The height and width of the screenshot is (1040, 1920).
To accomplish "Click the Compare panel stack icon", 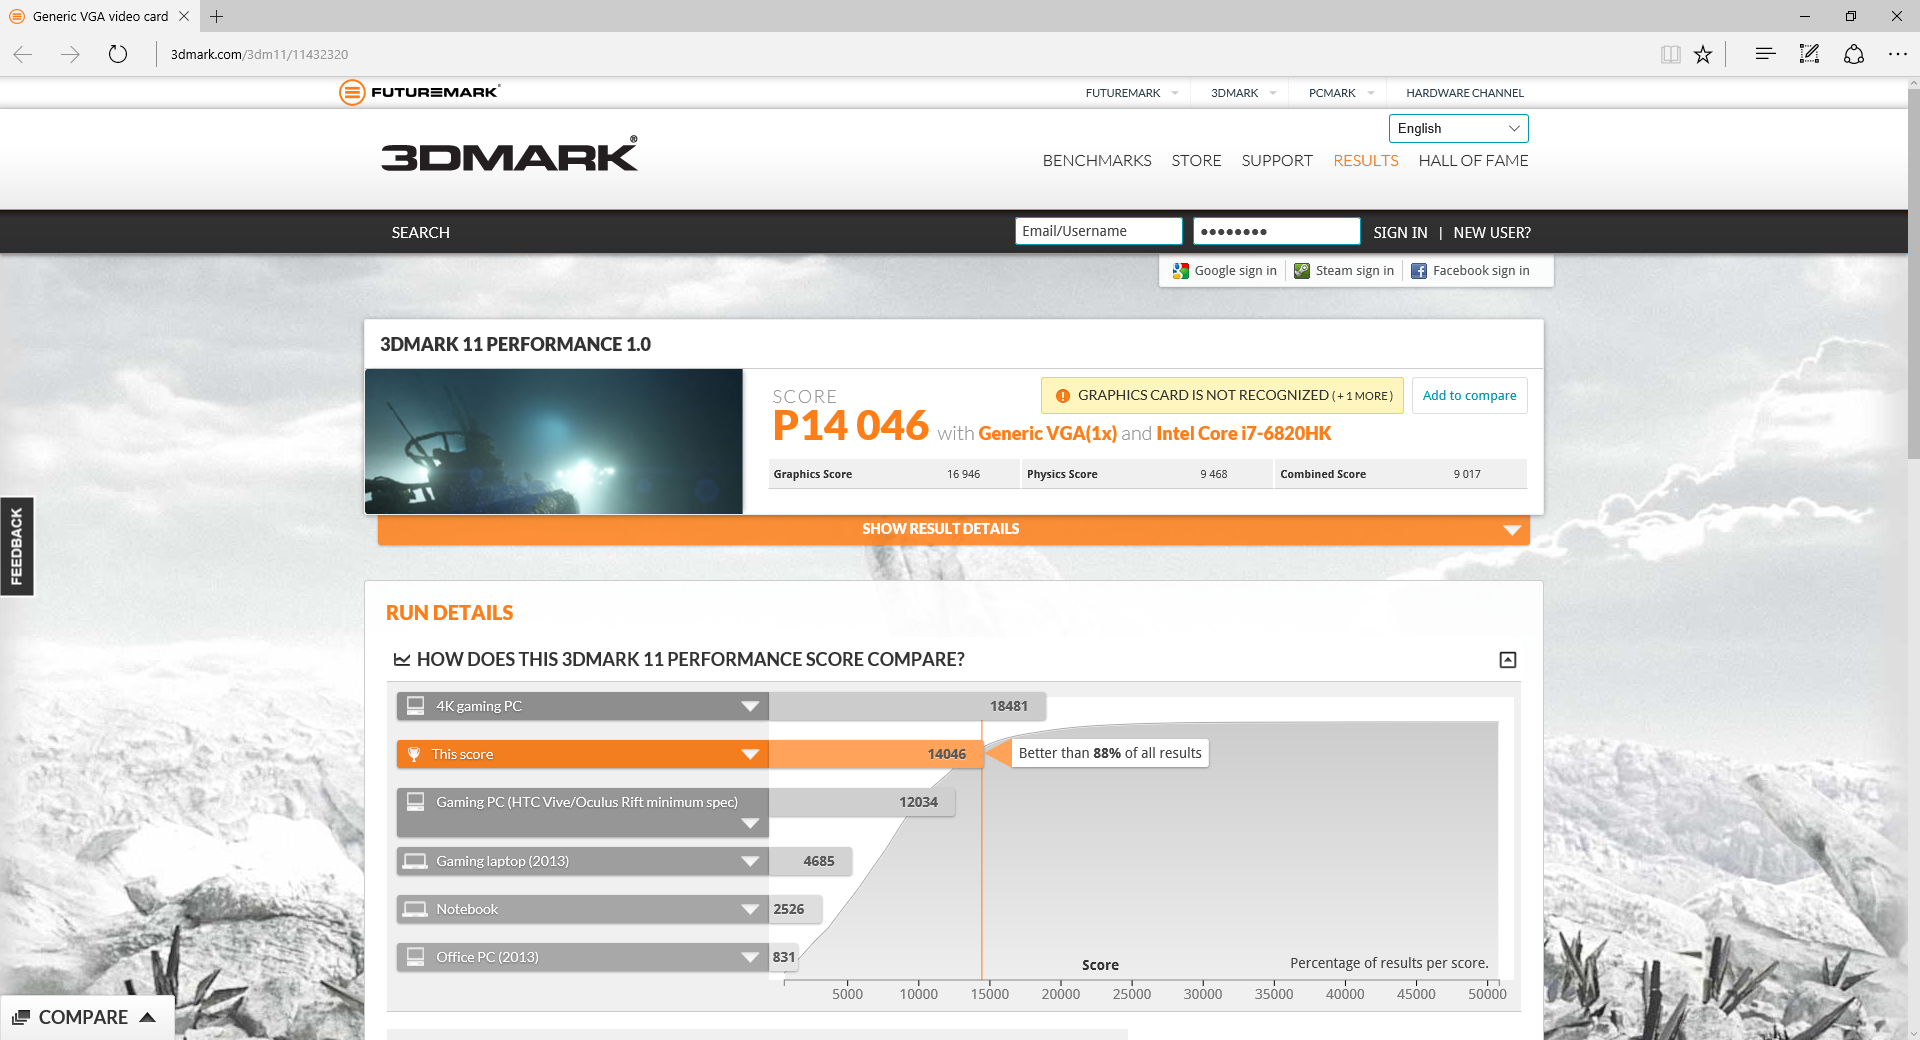I will point(21,1017).
